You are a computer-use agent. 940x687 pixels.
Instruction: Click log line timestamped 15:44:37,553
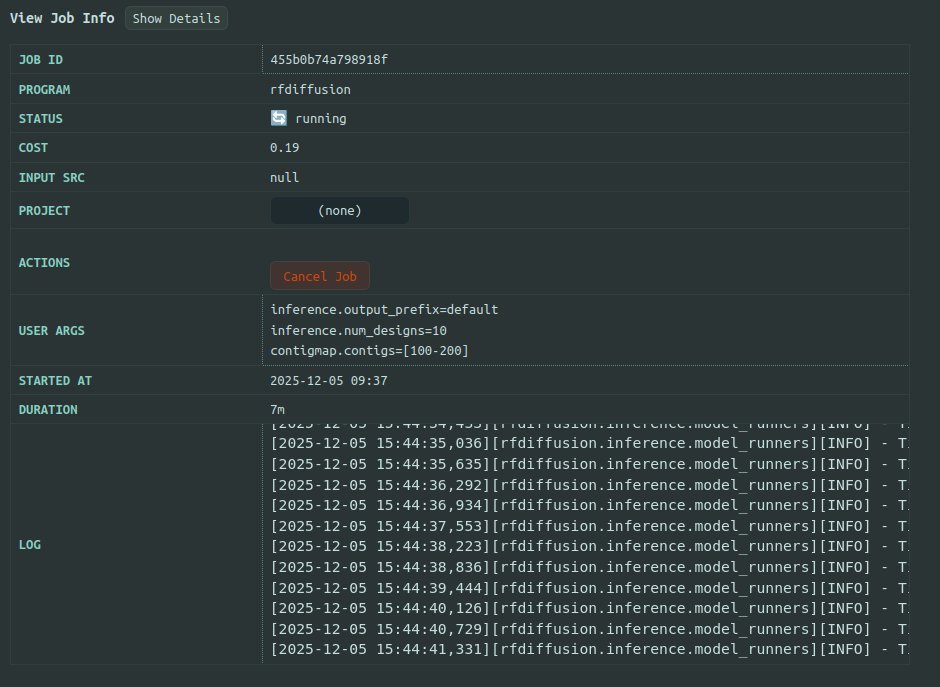click(x=589, y=526)
